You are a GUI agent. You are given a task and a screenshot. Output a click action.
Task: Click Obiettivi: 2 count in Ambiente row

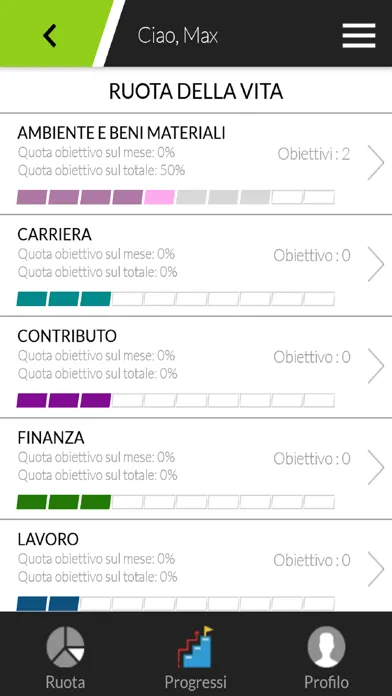coord(314,154)
